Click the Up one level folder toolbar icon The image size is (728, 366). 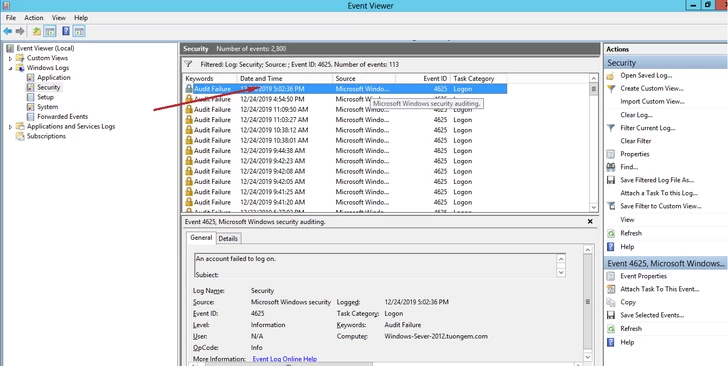pos(37,31)
